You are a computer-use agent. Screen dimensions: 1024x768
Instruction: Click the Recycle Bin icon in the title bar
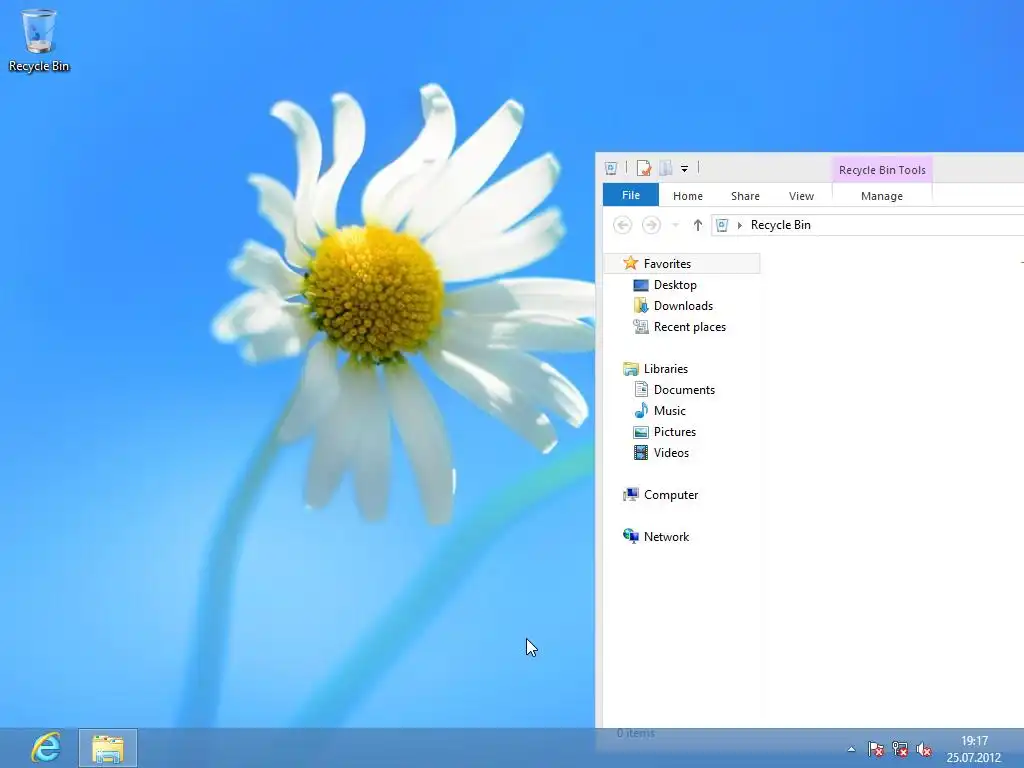(611, 168)
